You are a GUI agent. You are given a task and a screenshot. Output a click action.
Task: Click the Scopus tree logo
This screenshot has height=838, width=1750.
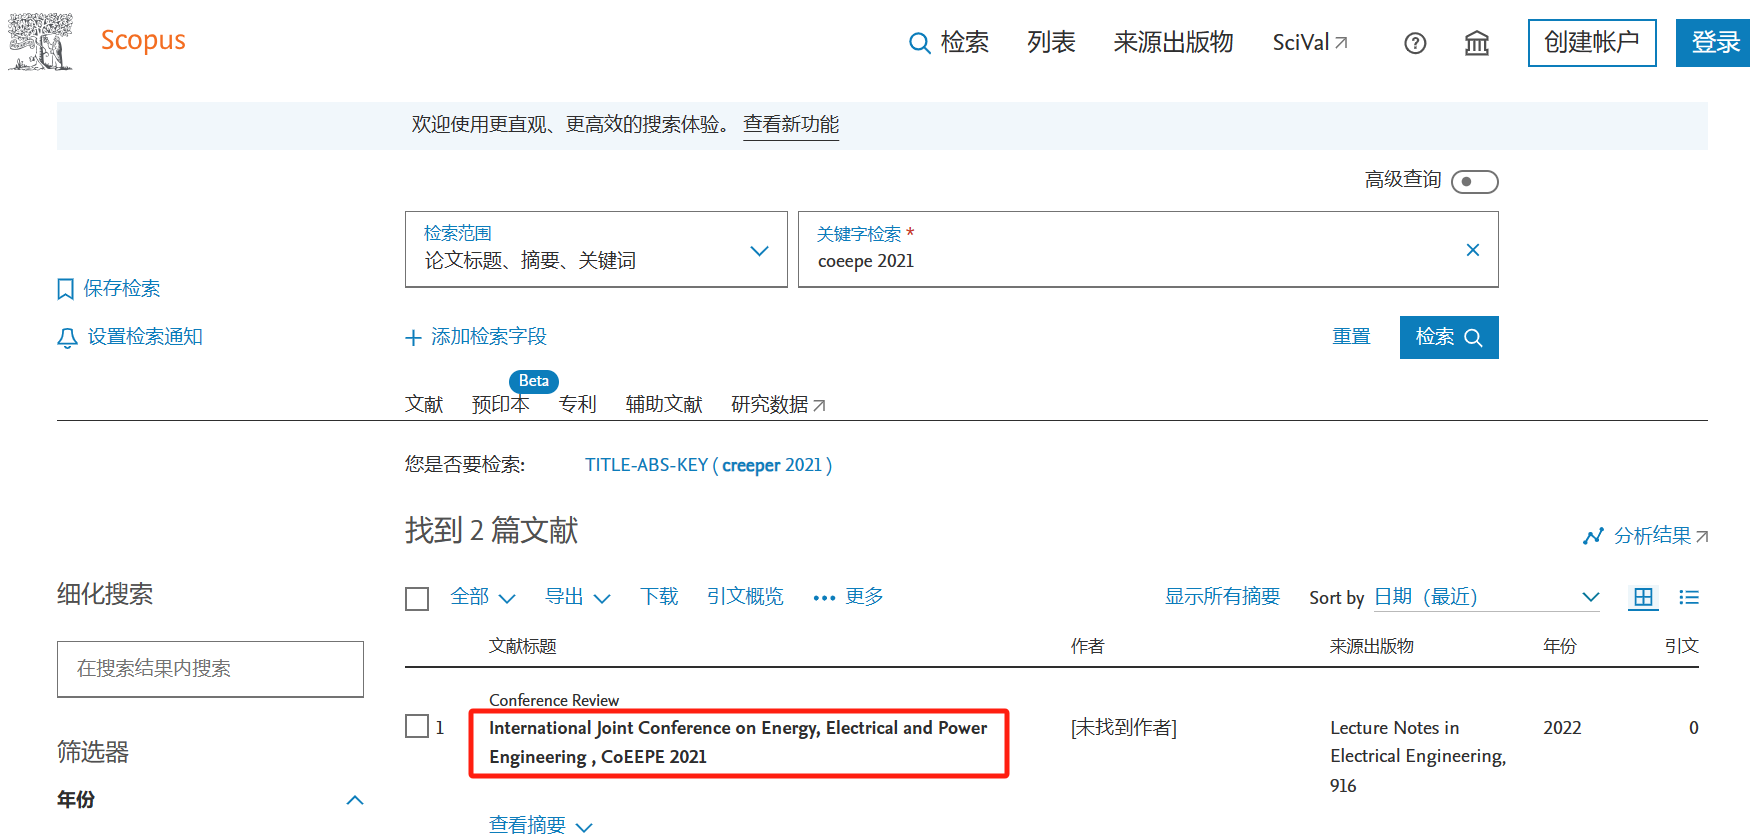coord(41,42)
